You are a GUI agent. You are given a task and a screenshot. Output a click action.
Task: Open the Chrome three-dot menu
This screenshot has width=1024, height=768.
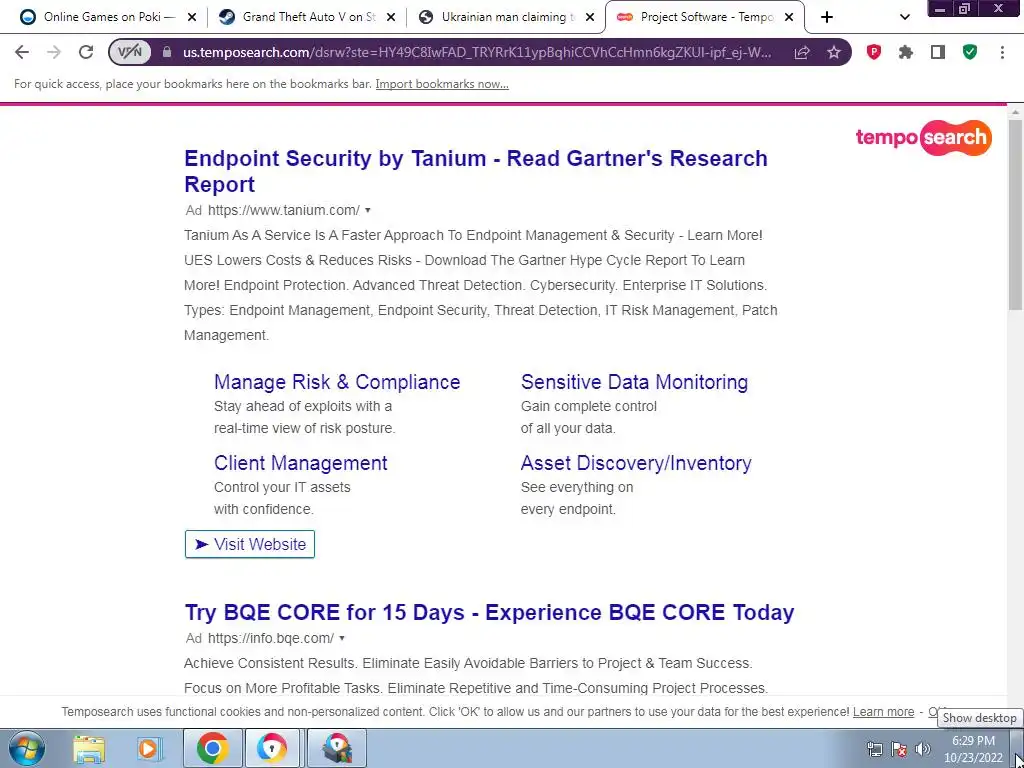click(x=1002, y=52)
